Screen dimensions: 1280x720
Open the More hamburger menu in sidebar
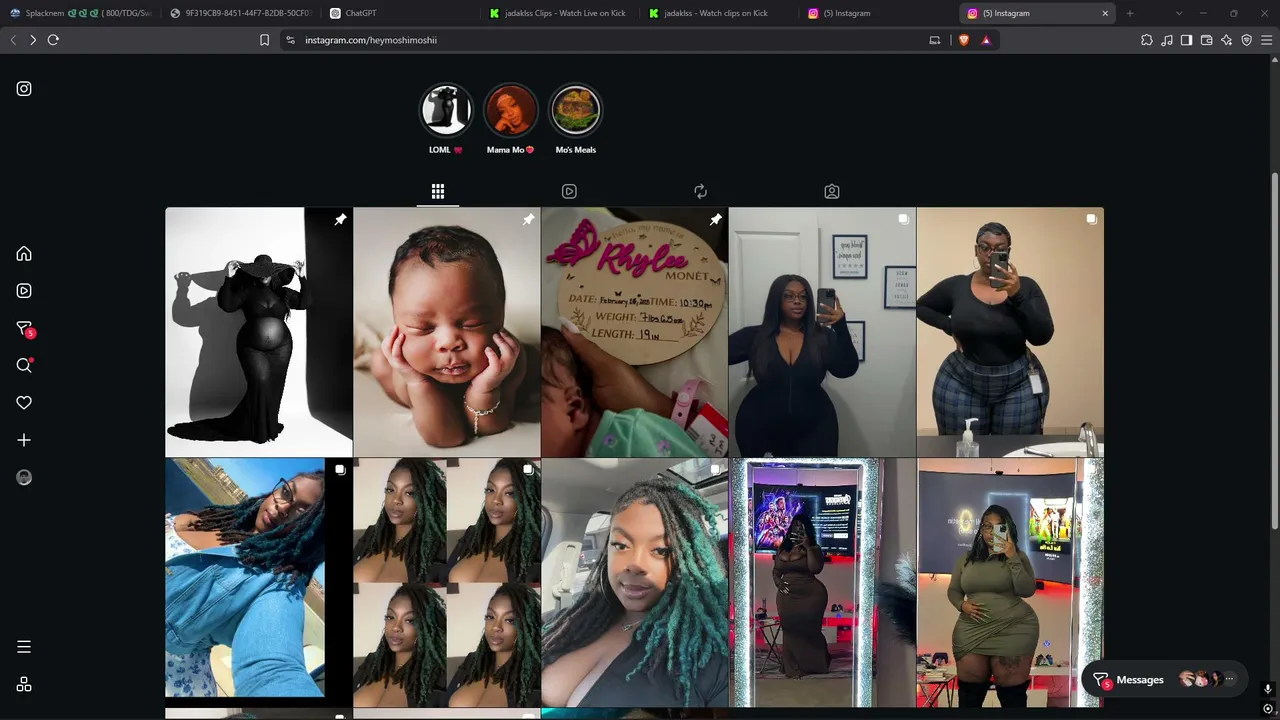click(x=24, y=647)
